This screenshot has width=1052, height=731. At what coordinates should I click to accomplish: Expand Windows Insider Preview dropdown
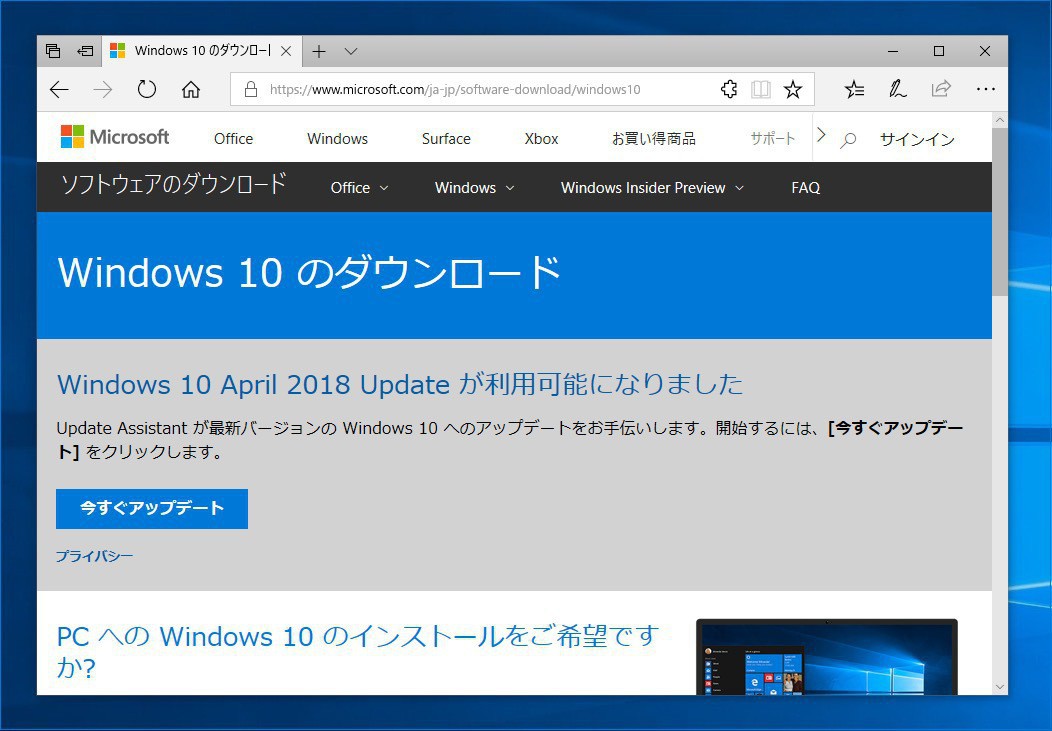[x=652, y=188]
